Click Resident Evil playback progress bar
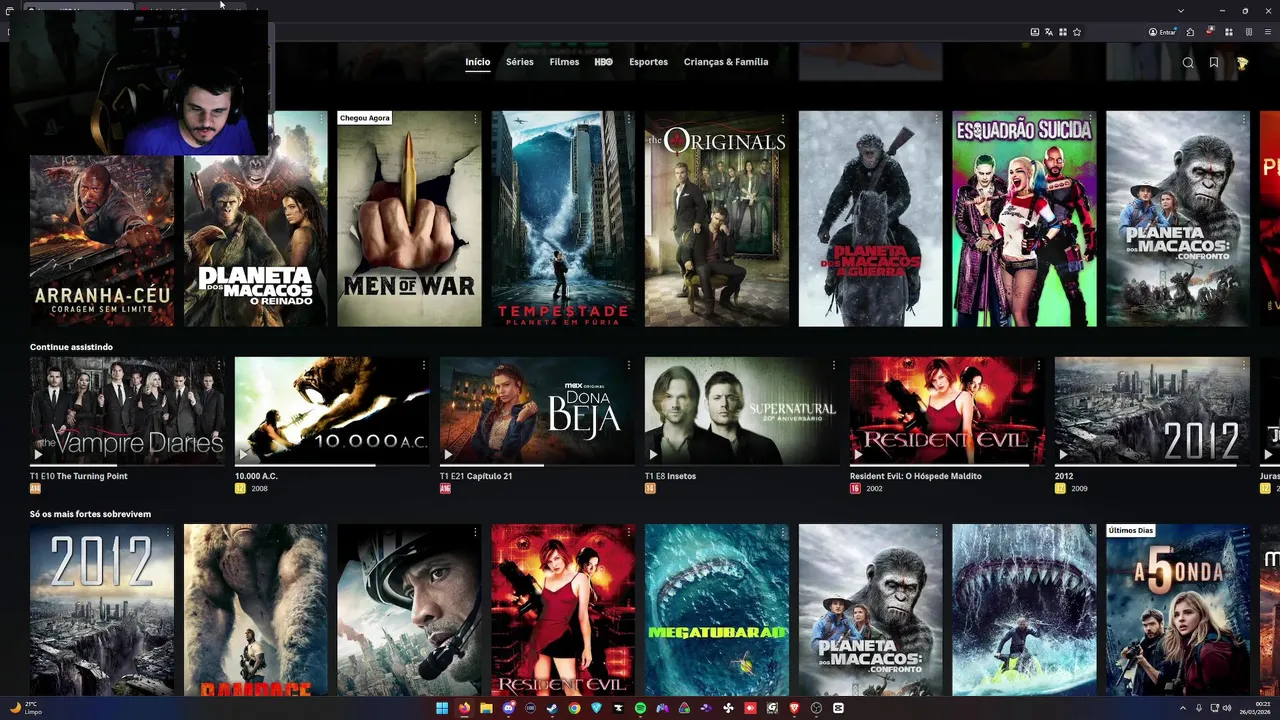 tap(947, 465)
